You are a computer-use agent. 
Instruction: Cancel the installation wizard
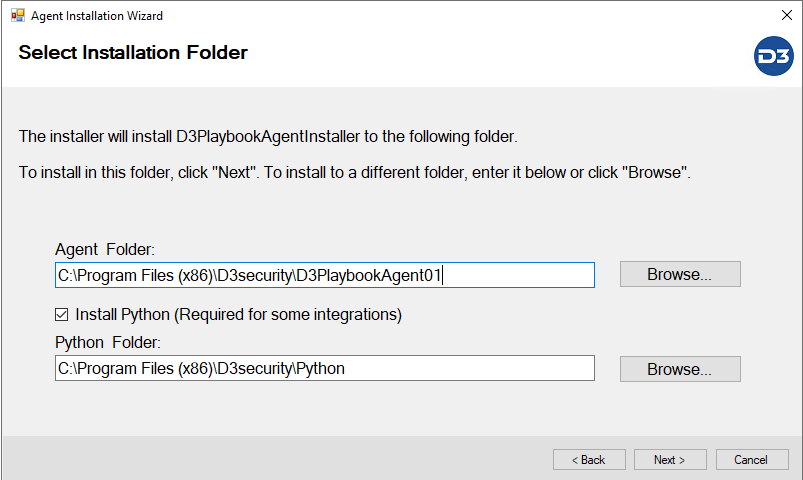click(751, 460)
